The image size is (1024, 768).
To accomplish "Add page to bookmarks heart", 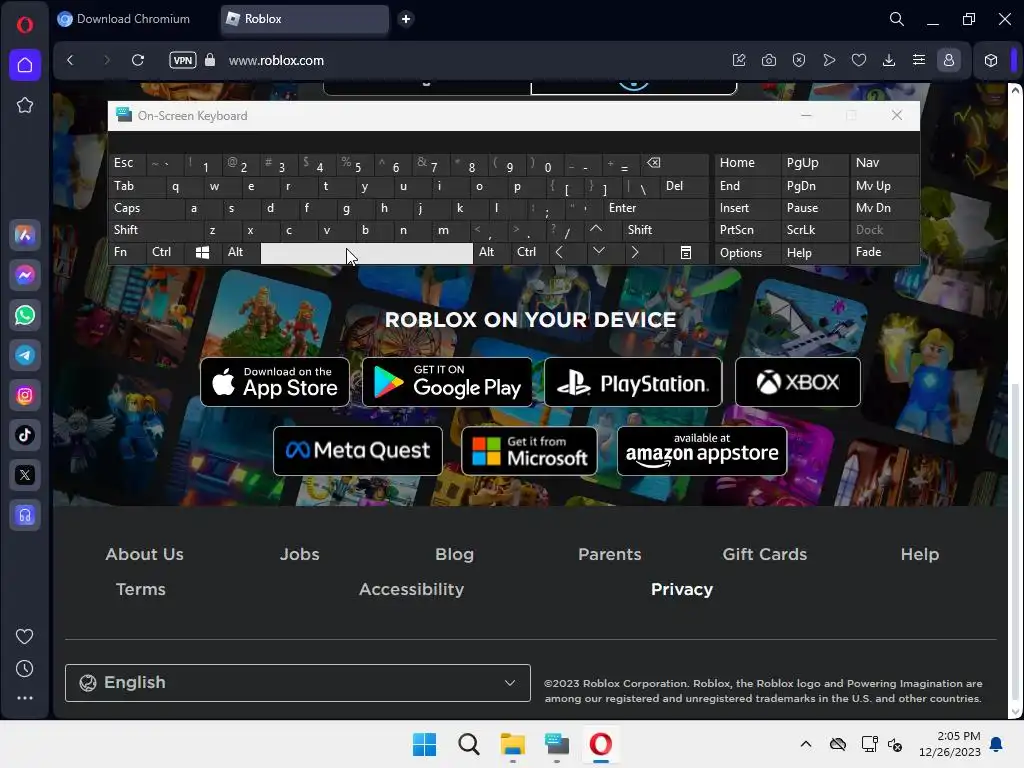I will (859, 60).
